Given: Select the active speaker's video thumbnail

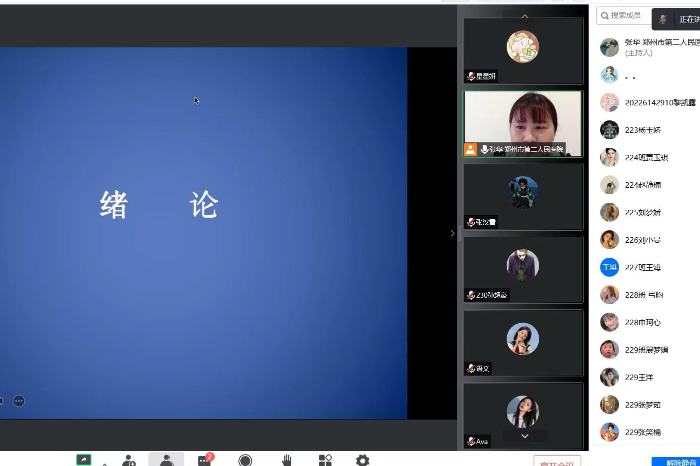Looking at the screenshot, I should click(523, 123).
